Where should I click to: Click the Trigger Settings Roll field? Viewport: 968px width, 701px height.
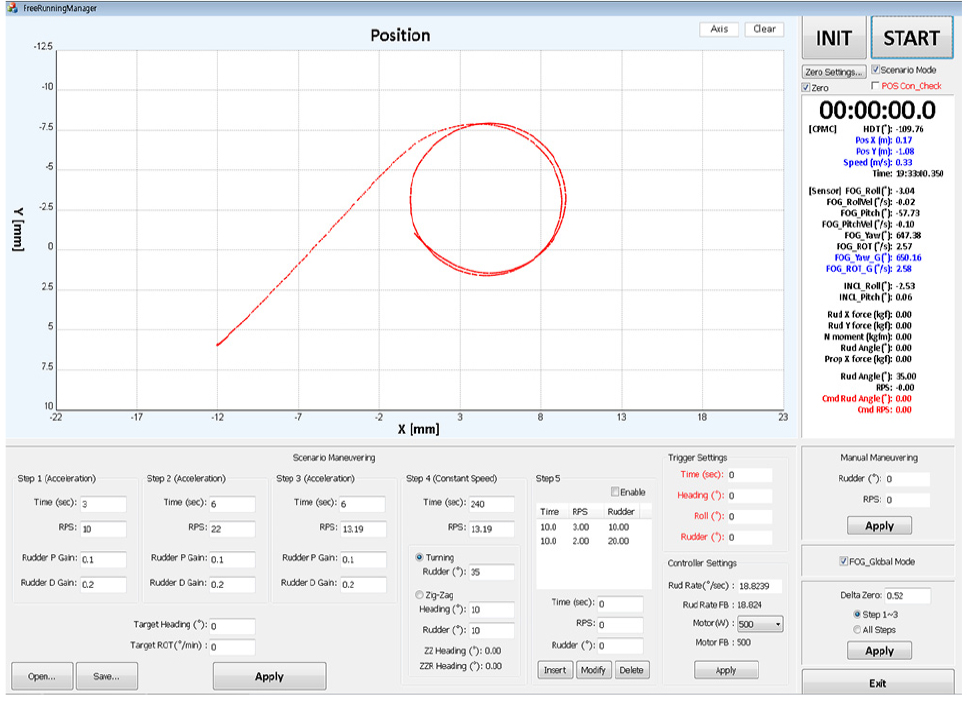[x=749, y=516]
